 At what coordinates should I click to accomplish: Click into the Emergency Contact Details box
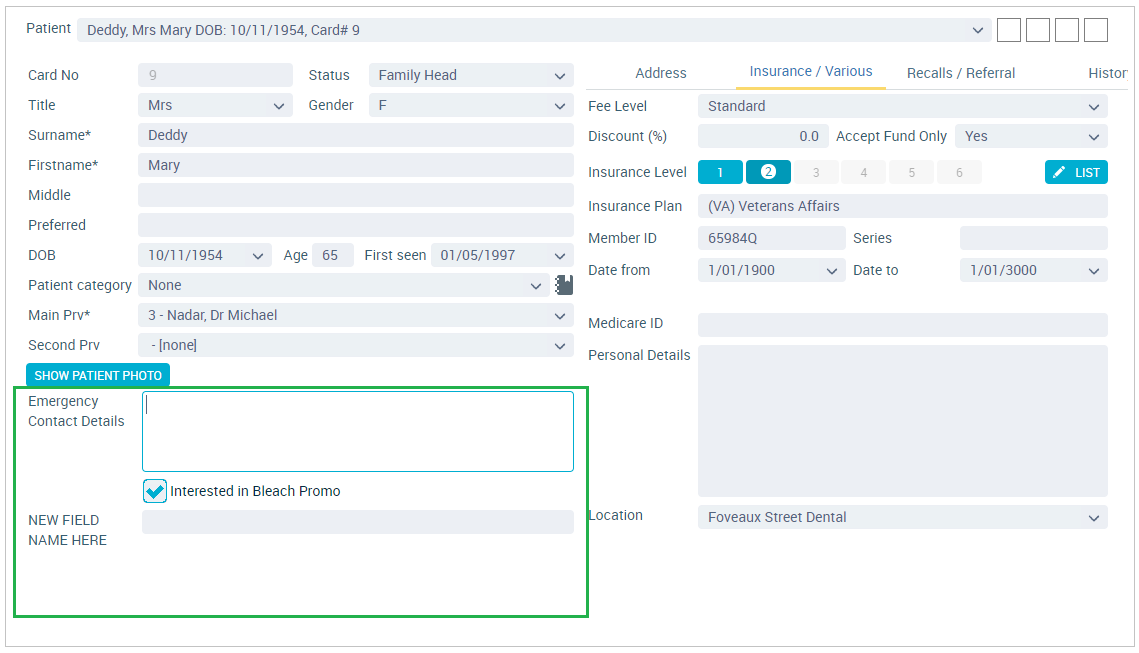click(x=357, y=431)
